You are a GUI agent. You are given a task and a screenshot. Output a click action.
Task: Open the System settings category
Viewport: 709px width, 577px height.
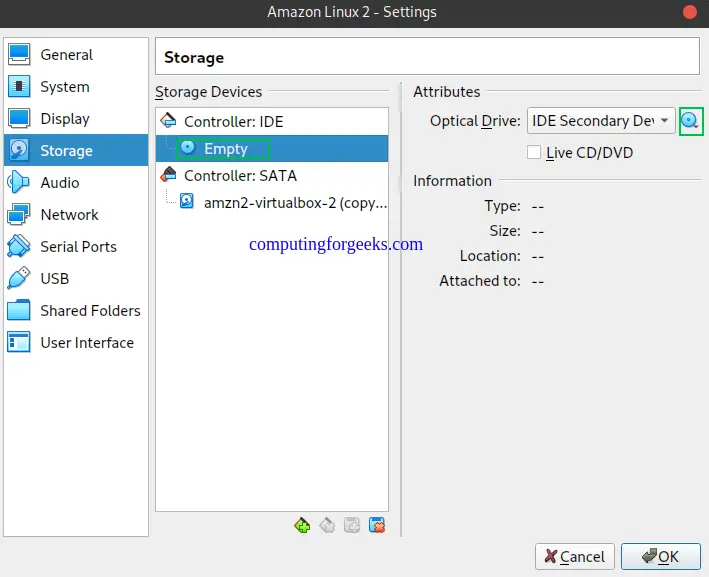pos(76,86)
